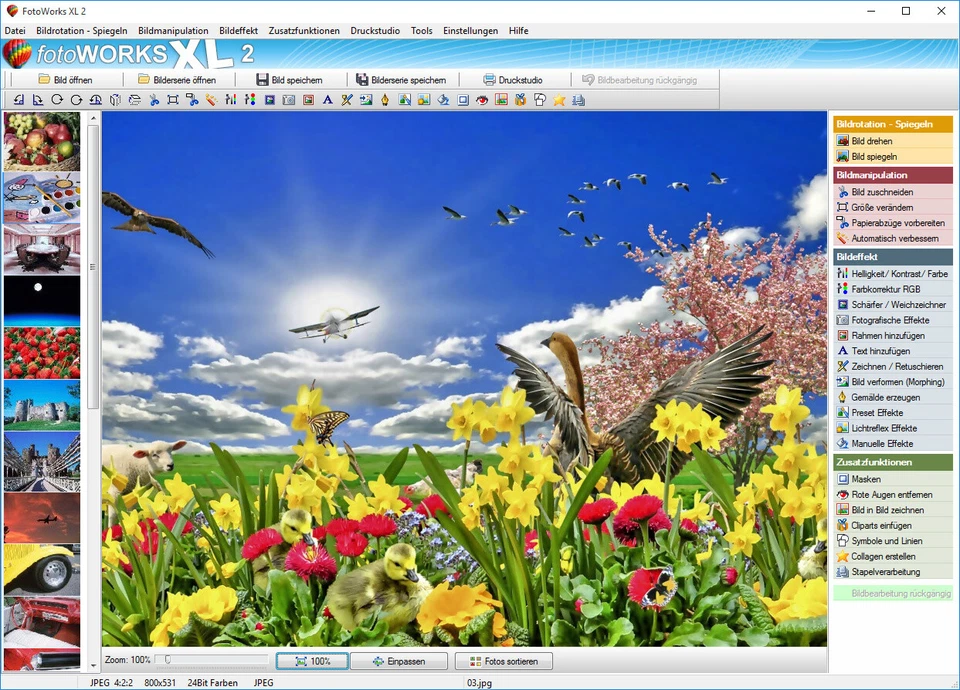Open Druckstudio from the upper button bar

510,79
